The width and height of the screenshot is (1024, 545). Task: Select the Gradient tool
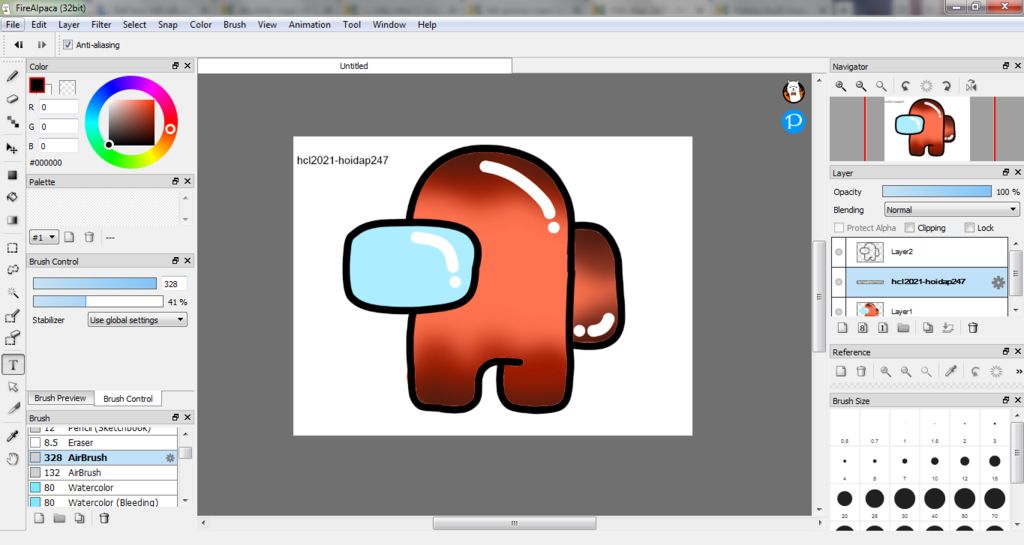pyautogui.click(x=12, y=220)
